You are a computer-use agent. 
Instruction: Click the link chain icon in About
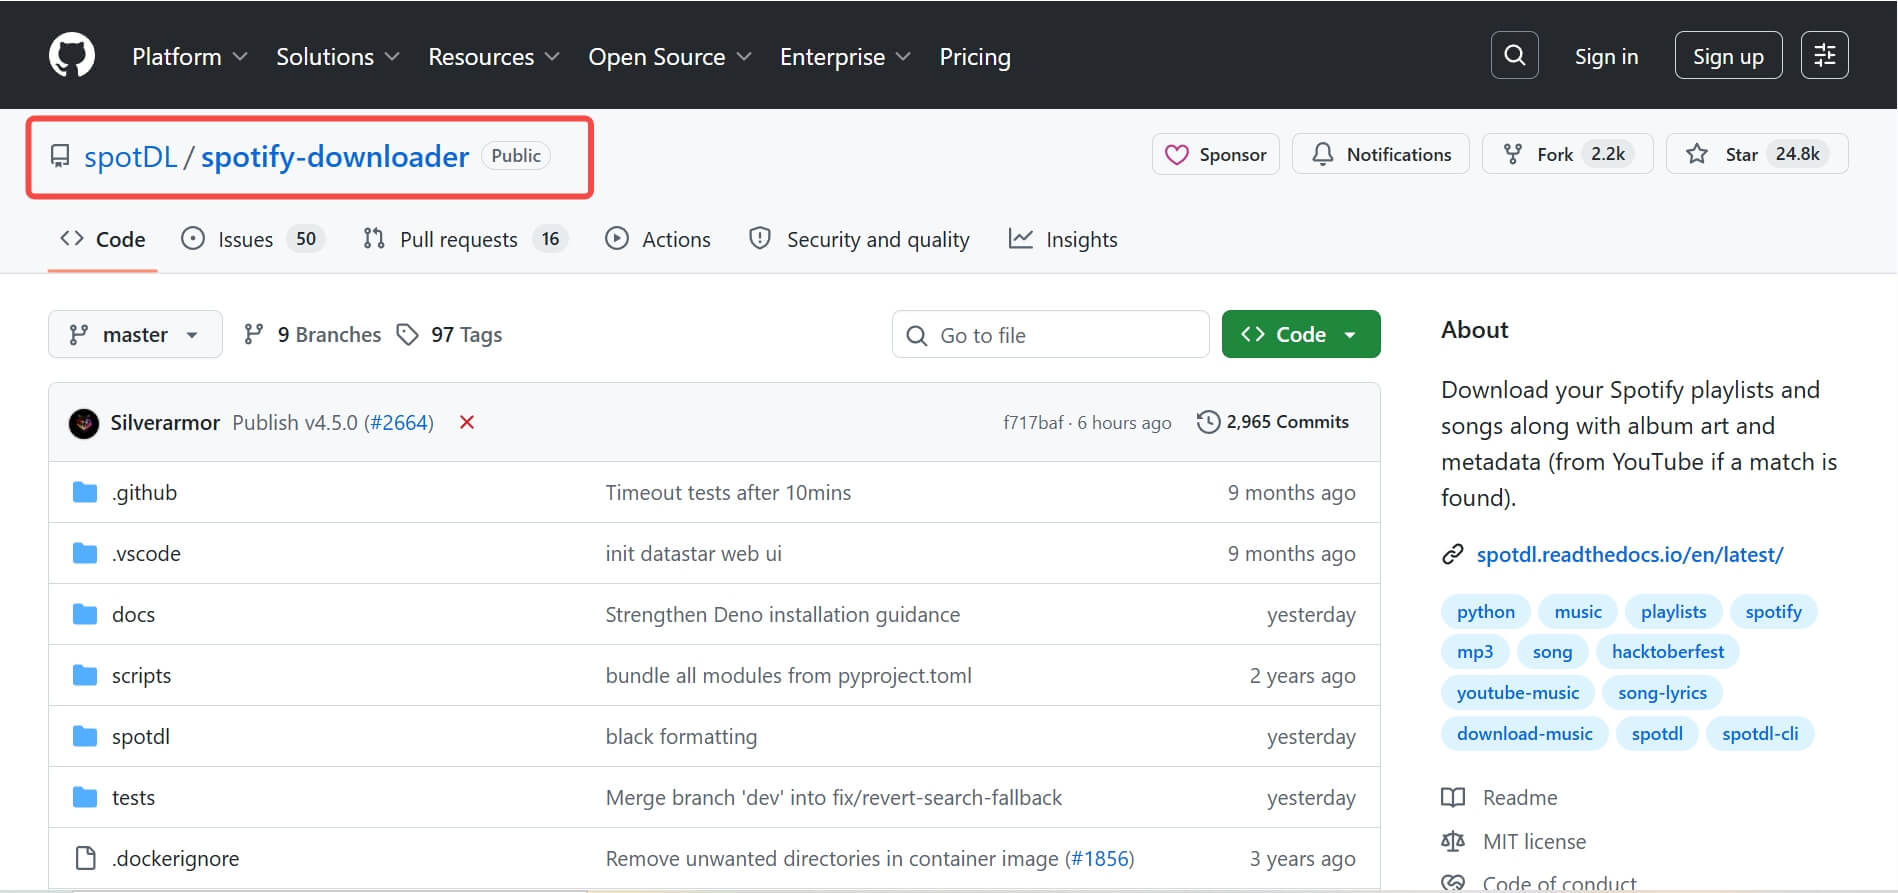tap(1453, 554)
